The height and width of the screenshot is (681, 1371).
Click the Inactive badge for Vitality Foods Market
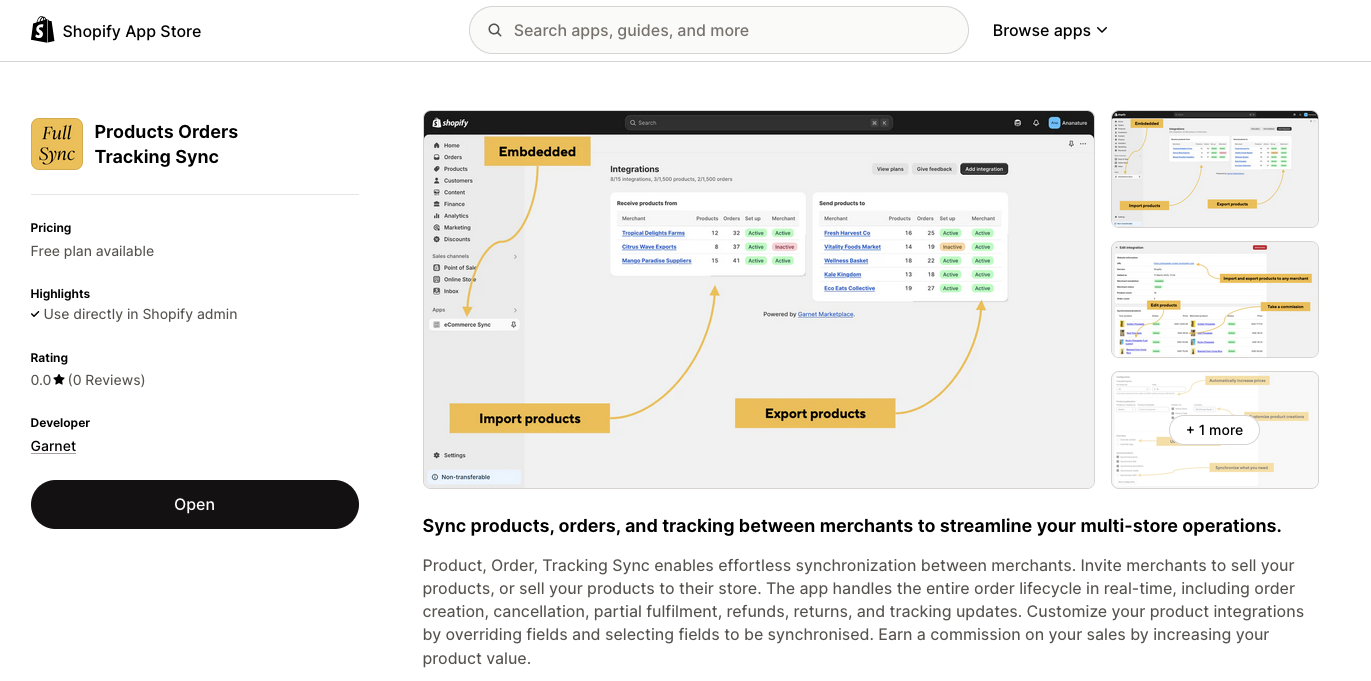(x=952, y=247)
